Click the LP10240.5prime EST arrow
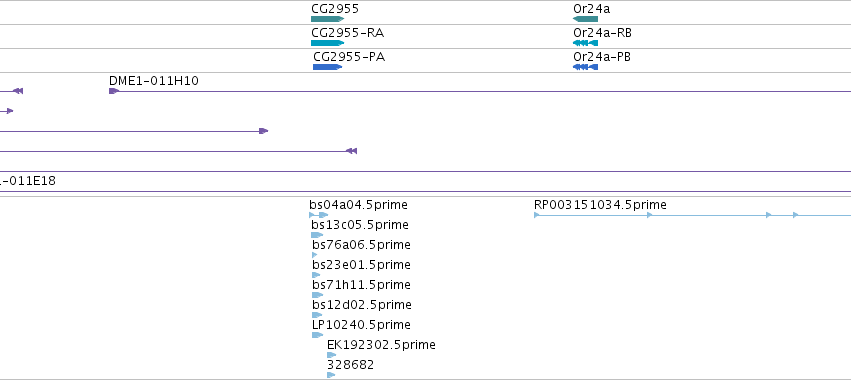 coord(317,335)
